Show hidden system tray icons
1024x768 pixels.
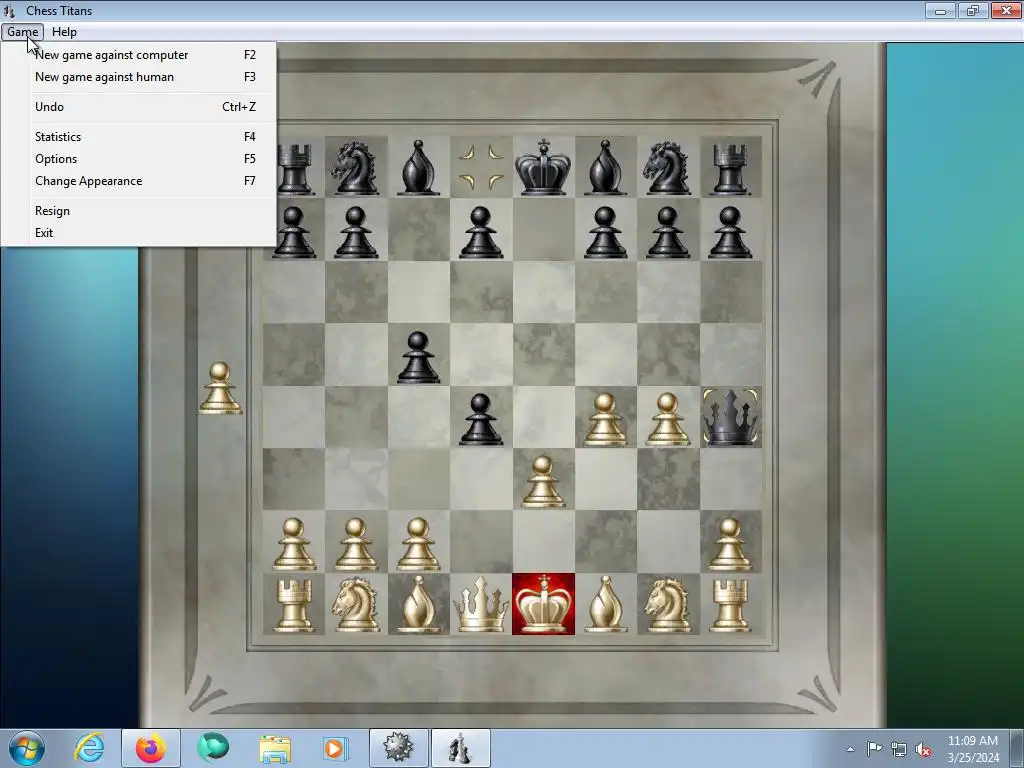point(850,749)
